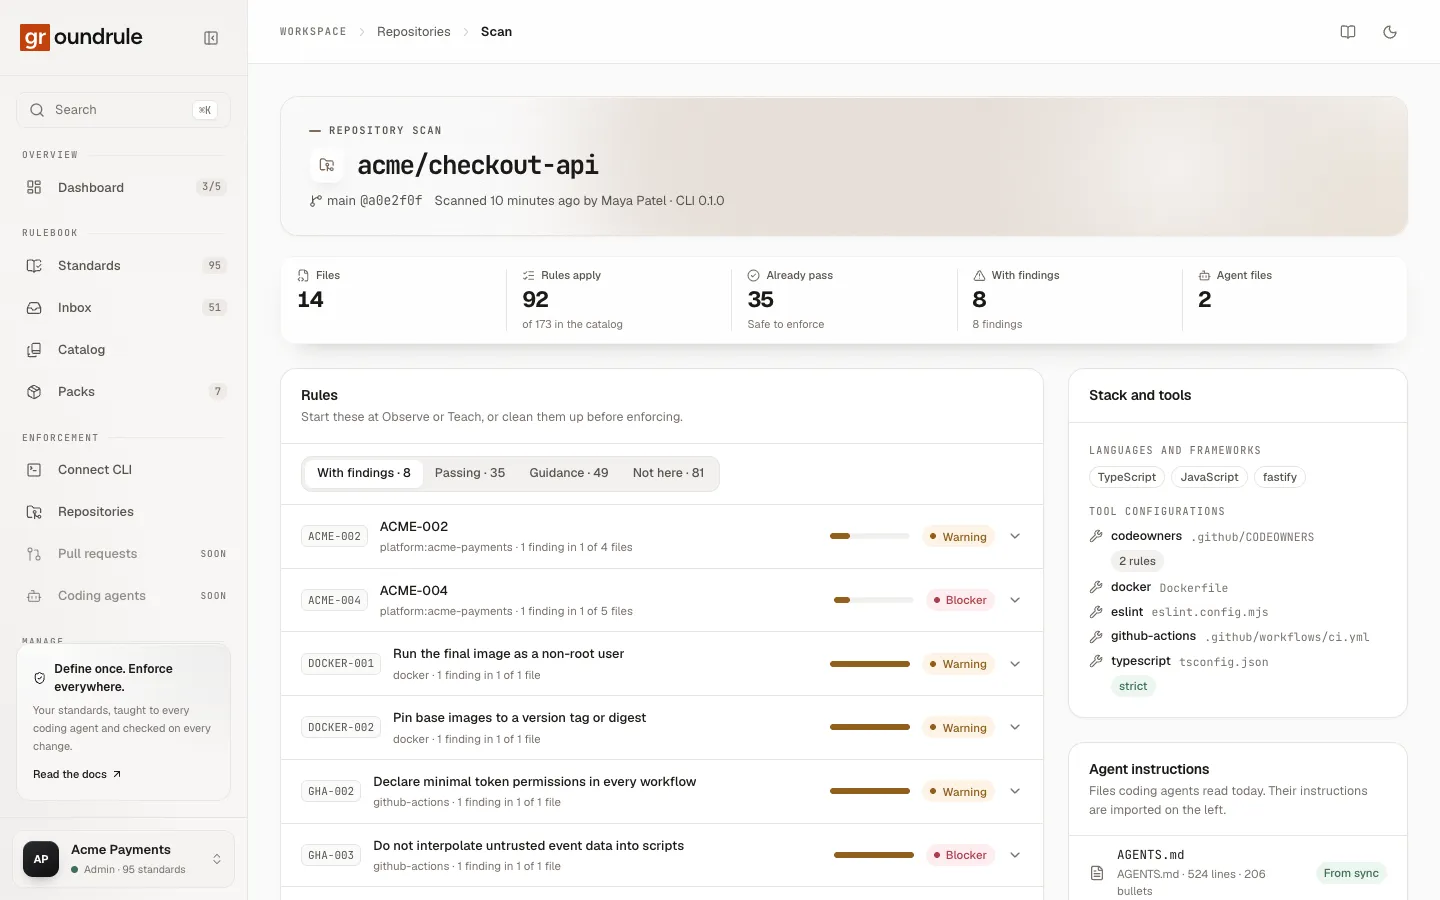Viewport: 1440px width, 900px height.
Task: Click the Pull requests icon
Action: pyautogui.click(x=34, y=554)
